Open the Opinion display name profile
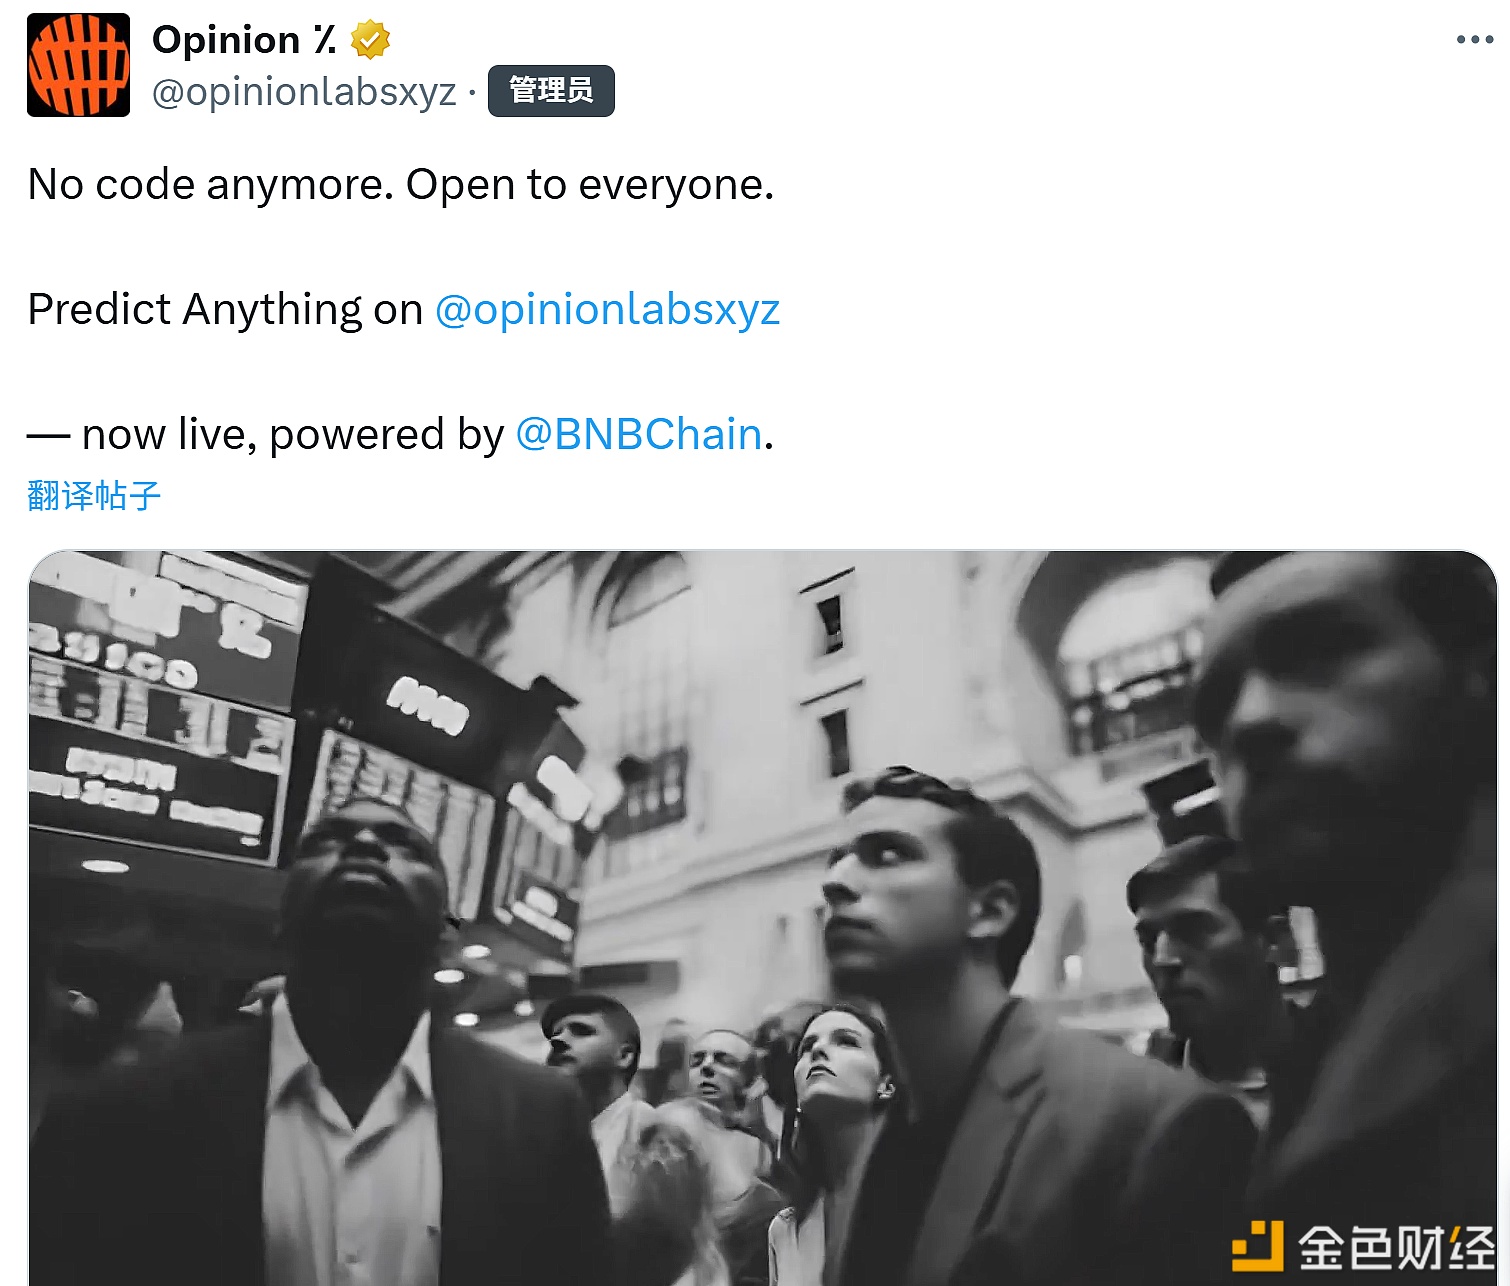1510x1286 pixels. [x=226, y=40]
